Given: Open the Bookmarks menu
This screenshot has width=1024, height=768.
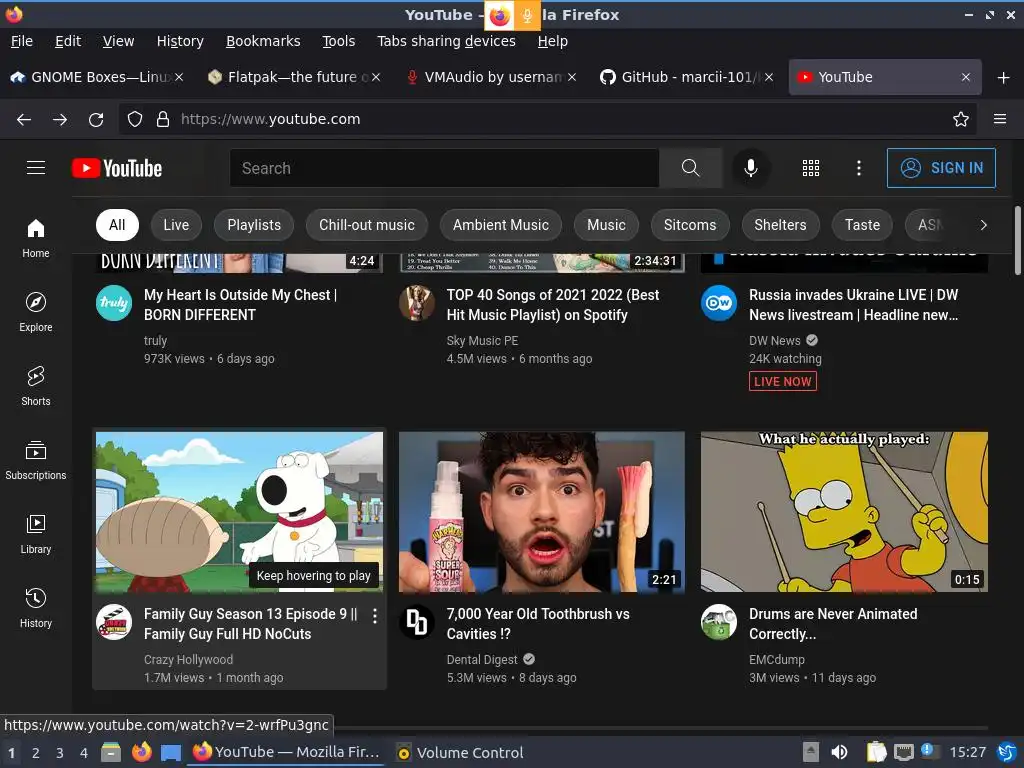Looking at the screenshot, I should pyautogui.click(x=263, y=41).
